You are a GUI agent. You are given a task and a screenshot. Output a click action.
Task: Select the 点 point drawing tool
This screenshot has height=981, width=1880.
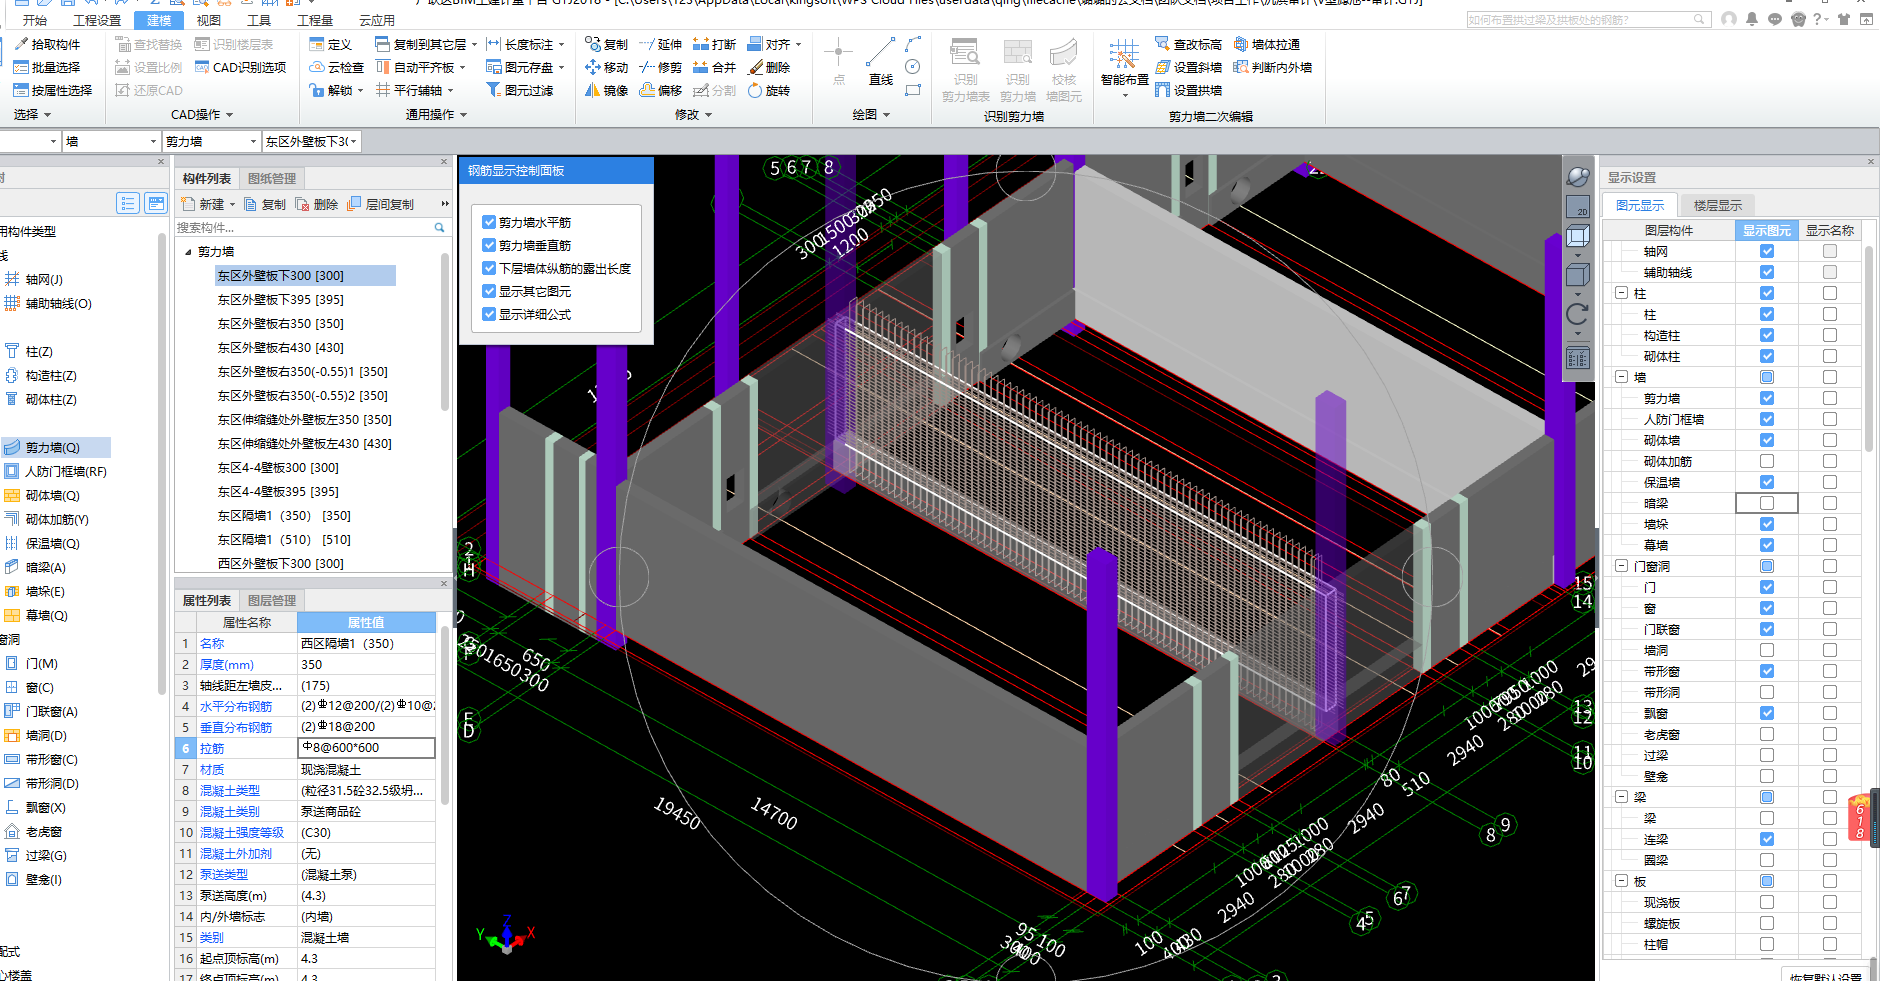coord(839,62)
